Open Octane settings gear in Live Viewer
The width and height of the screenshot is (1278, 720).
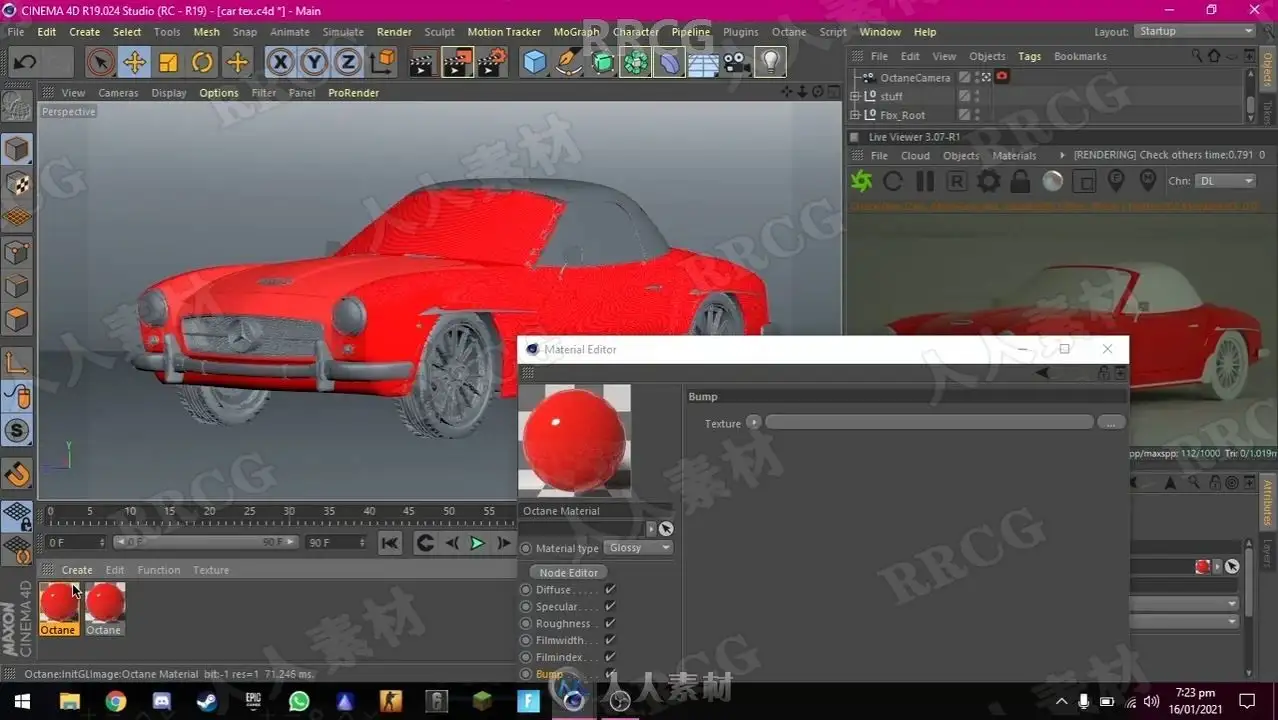click(988, 181)
